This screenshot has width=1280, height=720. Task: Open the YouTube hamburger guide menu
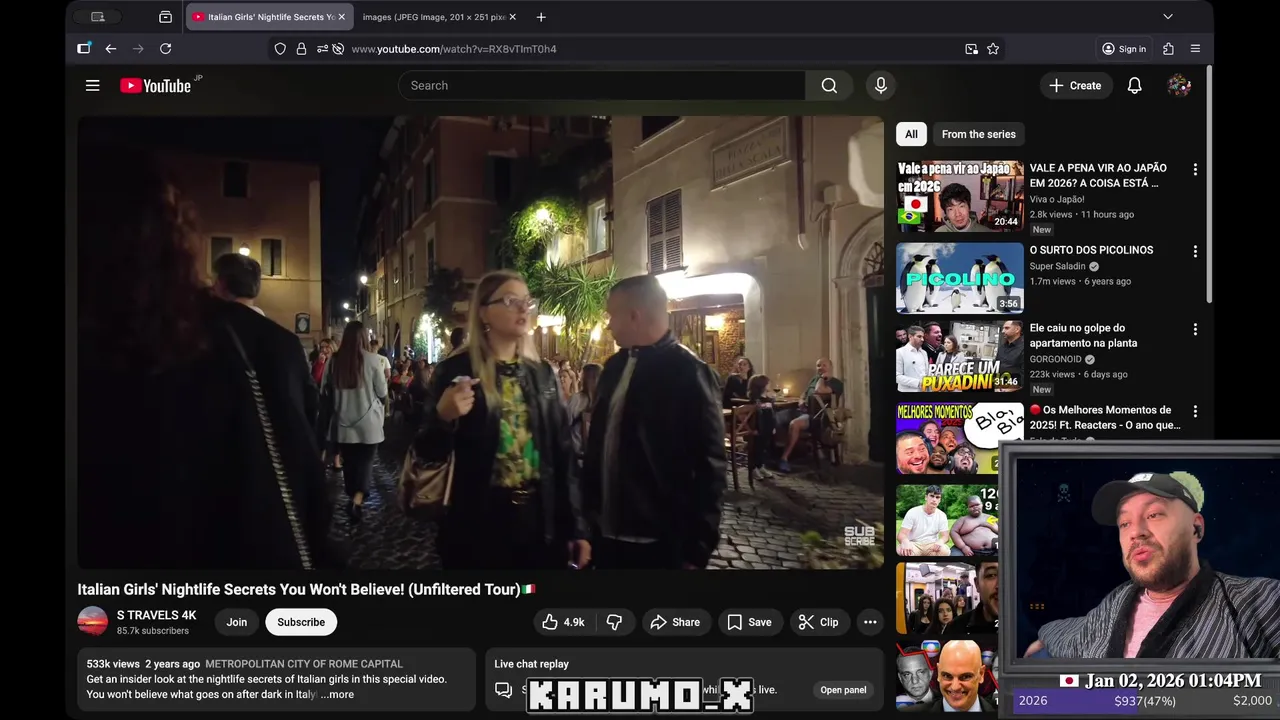point(92,86)
